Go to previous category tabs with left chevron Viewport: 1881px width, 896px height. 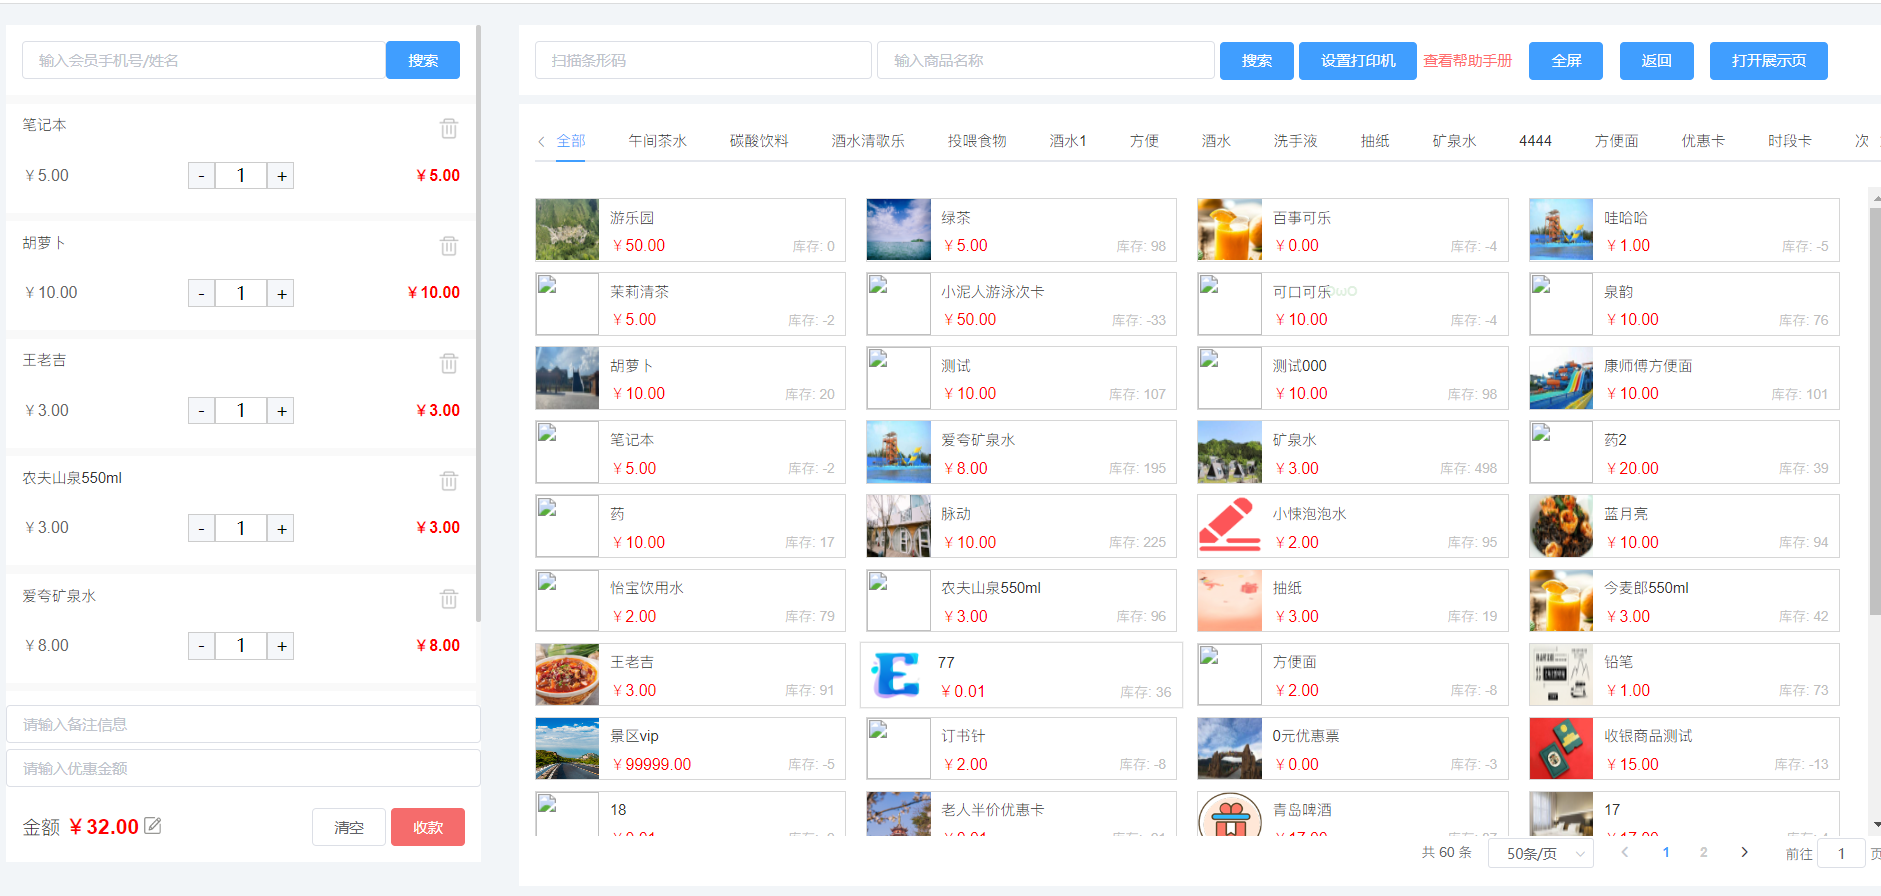542,141
